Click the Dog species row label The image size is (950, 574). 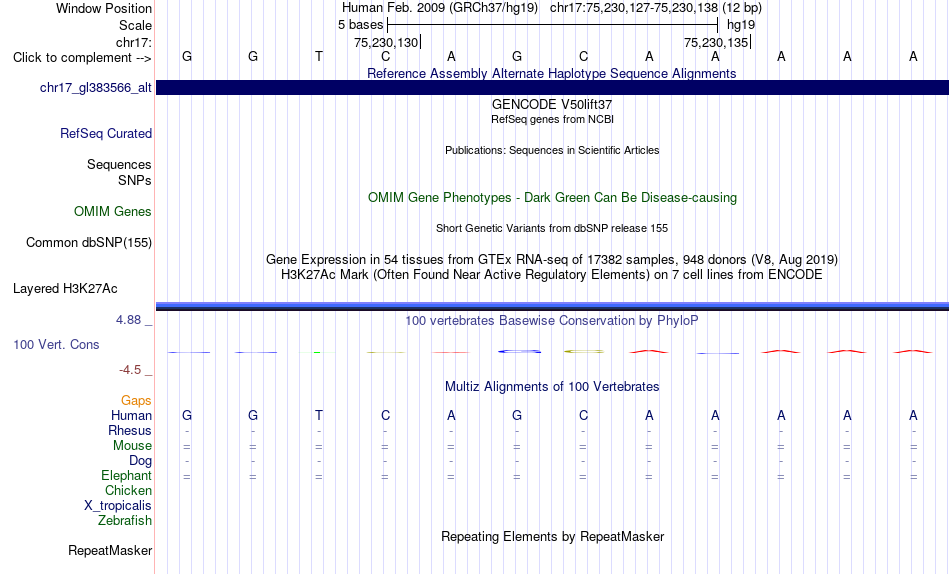point(140,461)
